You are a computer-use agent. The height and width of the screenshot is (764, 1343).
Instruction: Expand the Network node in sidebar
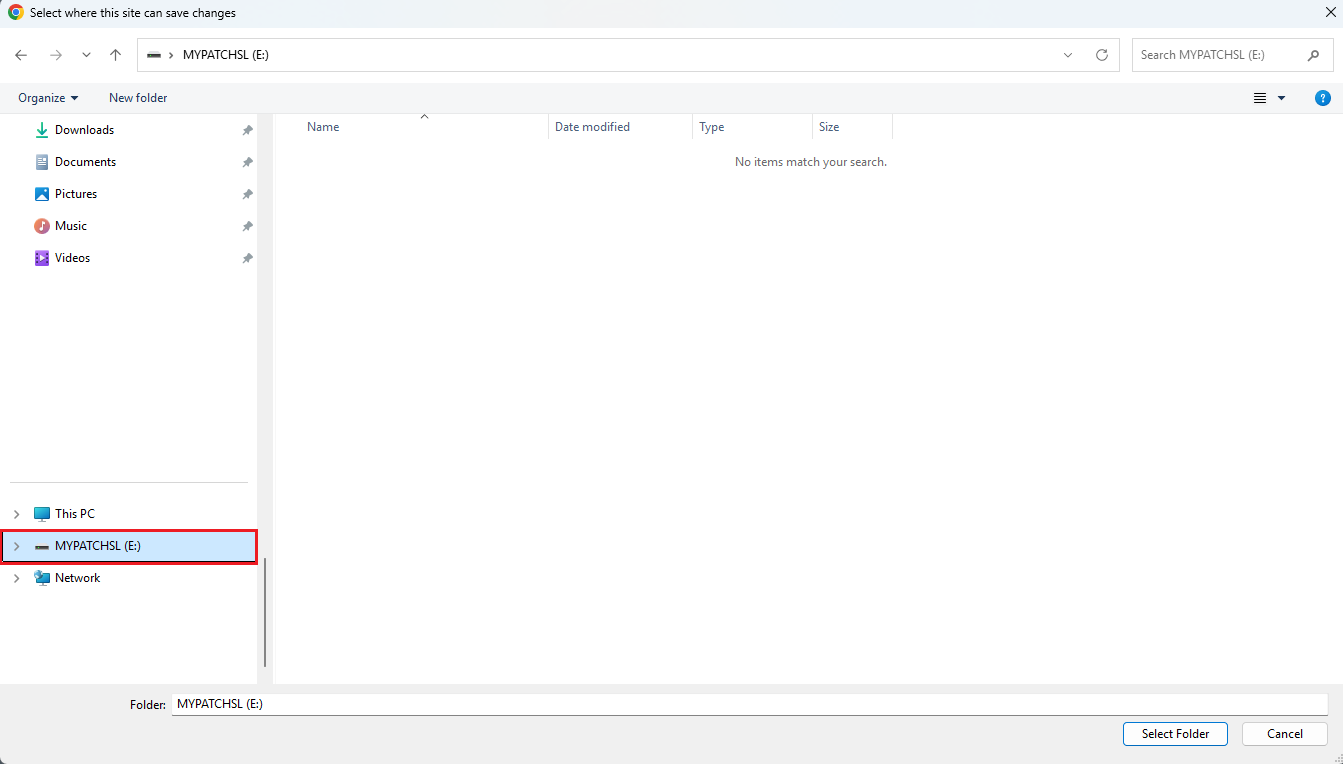tap(15, 577)
